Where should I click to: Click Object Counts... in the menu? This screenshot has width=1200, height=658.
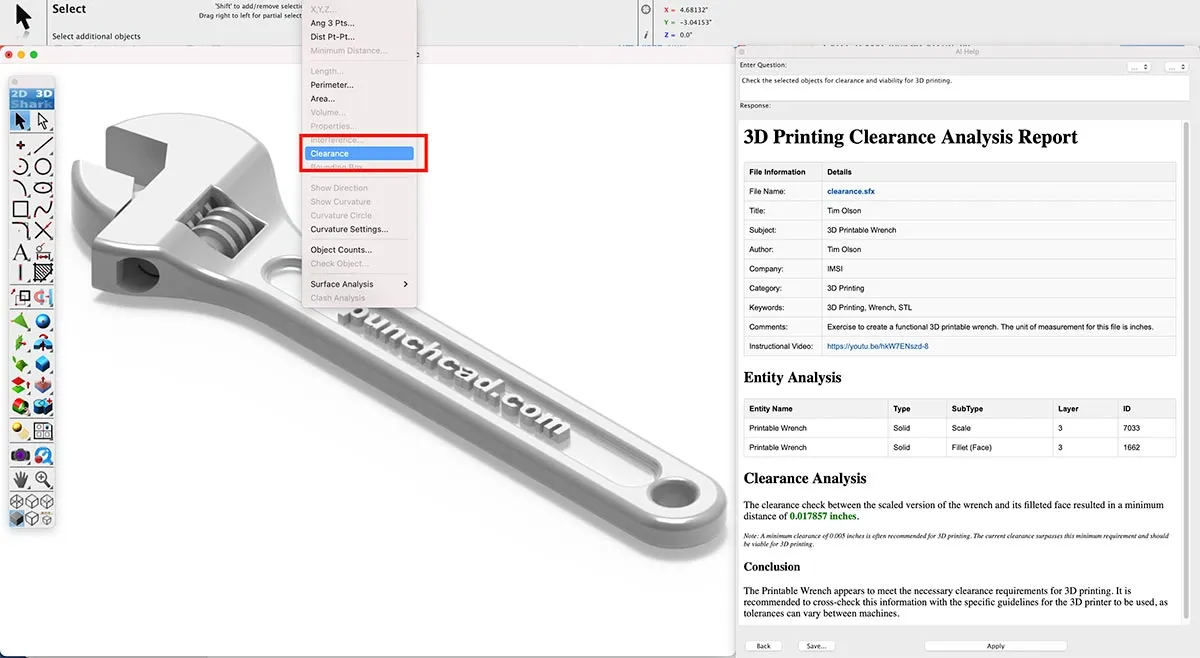pyautogui.click(x=341, y=250)
